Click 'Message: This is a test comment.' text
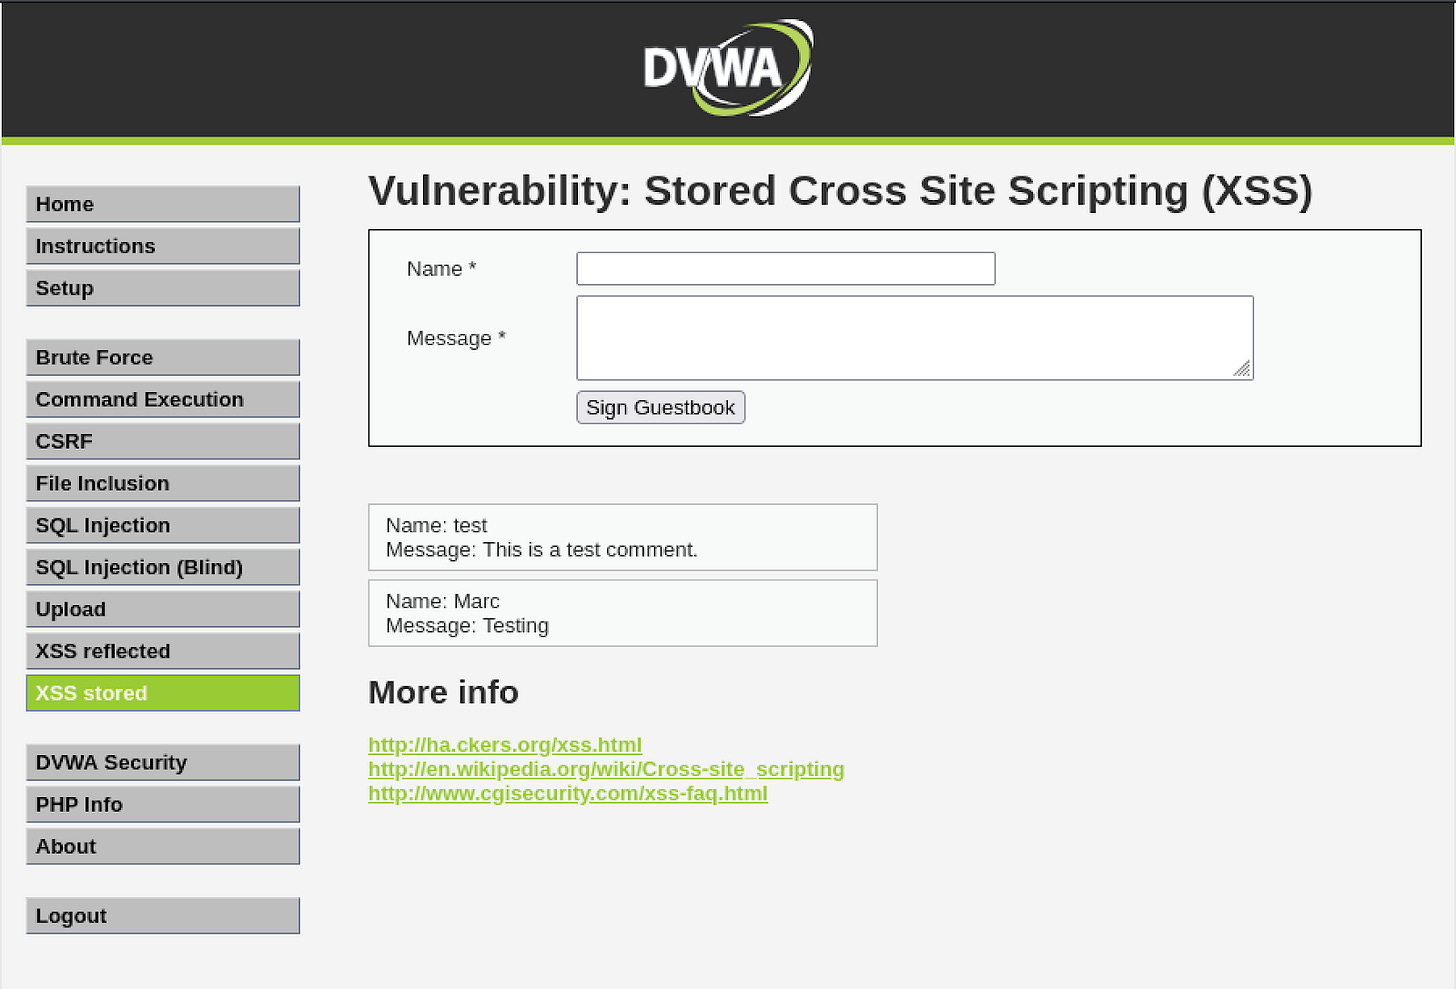The width and height of the screenshot is (1456, 989). click(x=542, y=550)
